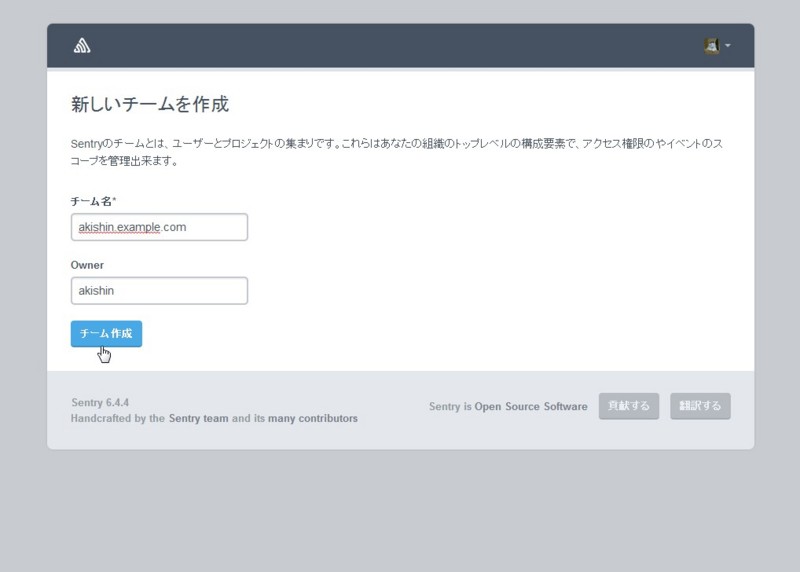Viewport: 800px width, 572px height.
Task: Select the チーム名 field label
Action: click(x=93, y=202)
